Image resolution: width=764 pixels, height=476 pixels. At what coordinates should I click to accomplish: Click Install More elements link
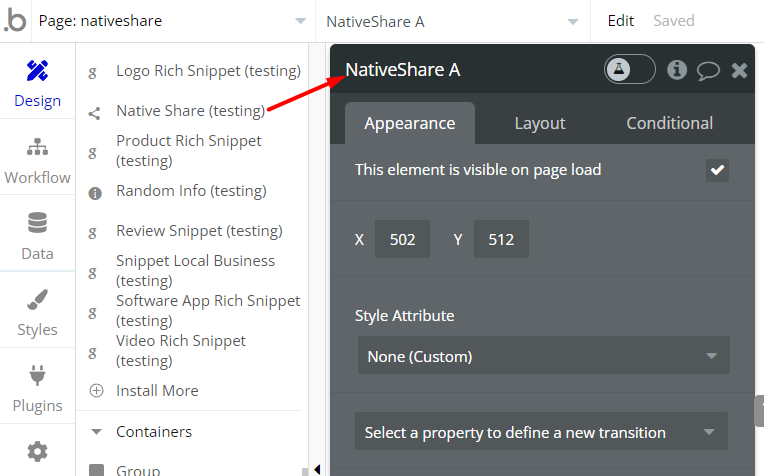point(156,391)
